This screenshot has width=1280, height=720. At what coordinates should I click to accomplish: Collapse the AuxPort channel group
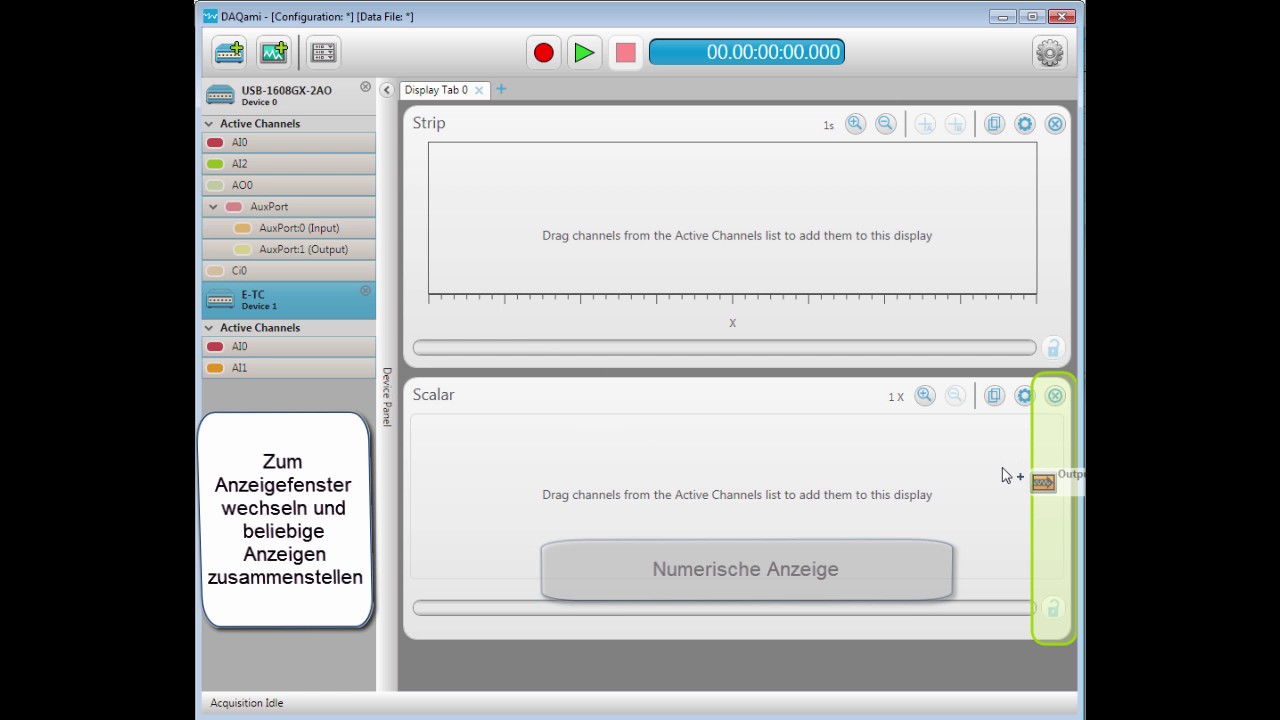click(x=213, y=207)
